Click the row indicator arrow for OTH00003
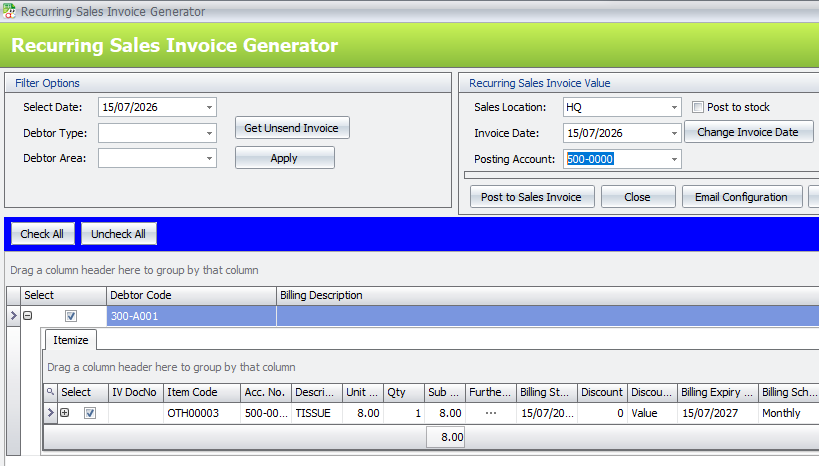 tap(50, 413)
